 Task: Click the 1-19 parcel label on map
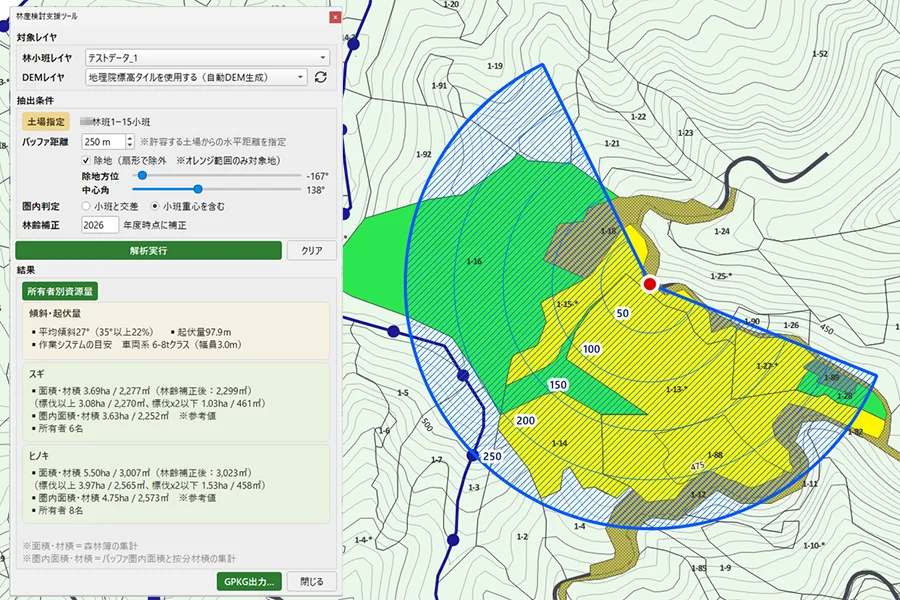(x=495, y=66)
